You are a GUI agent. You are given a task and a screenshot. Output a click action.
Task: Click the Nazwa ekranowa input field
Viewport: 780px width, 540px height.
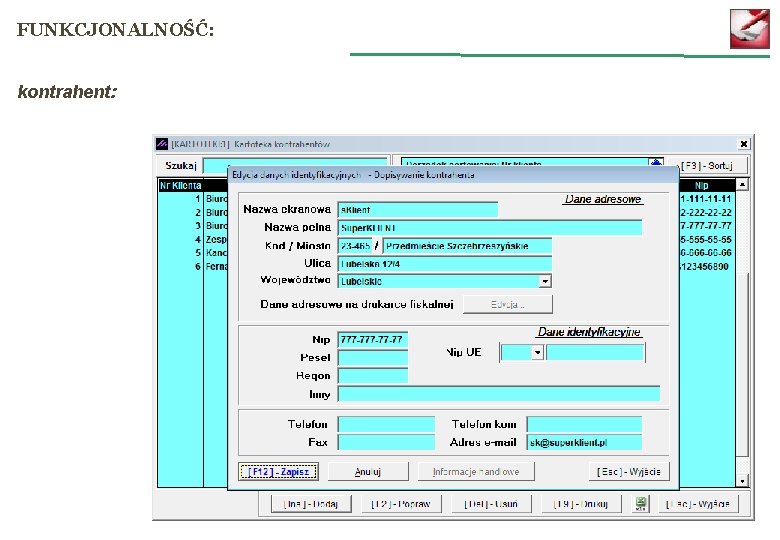pyautogui.click(x=418, y=210)
